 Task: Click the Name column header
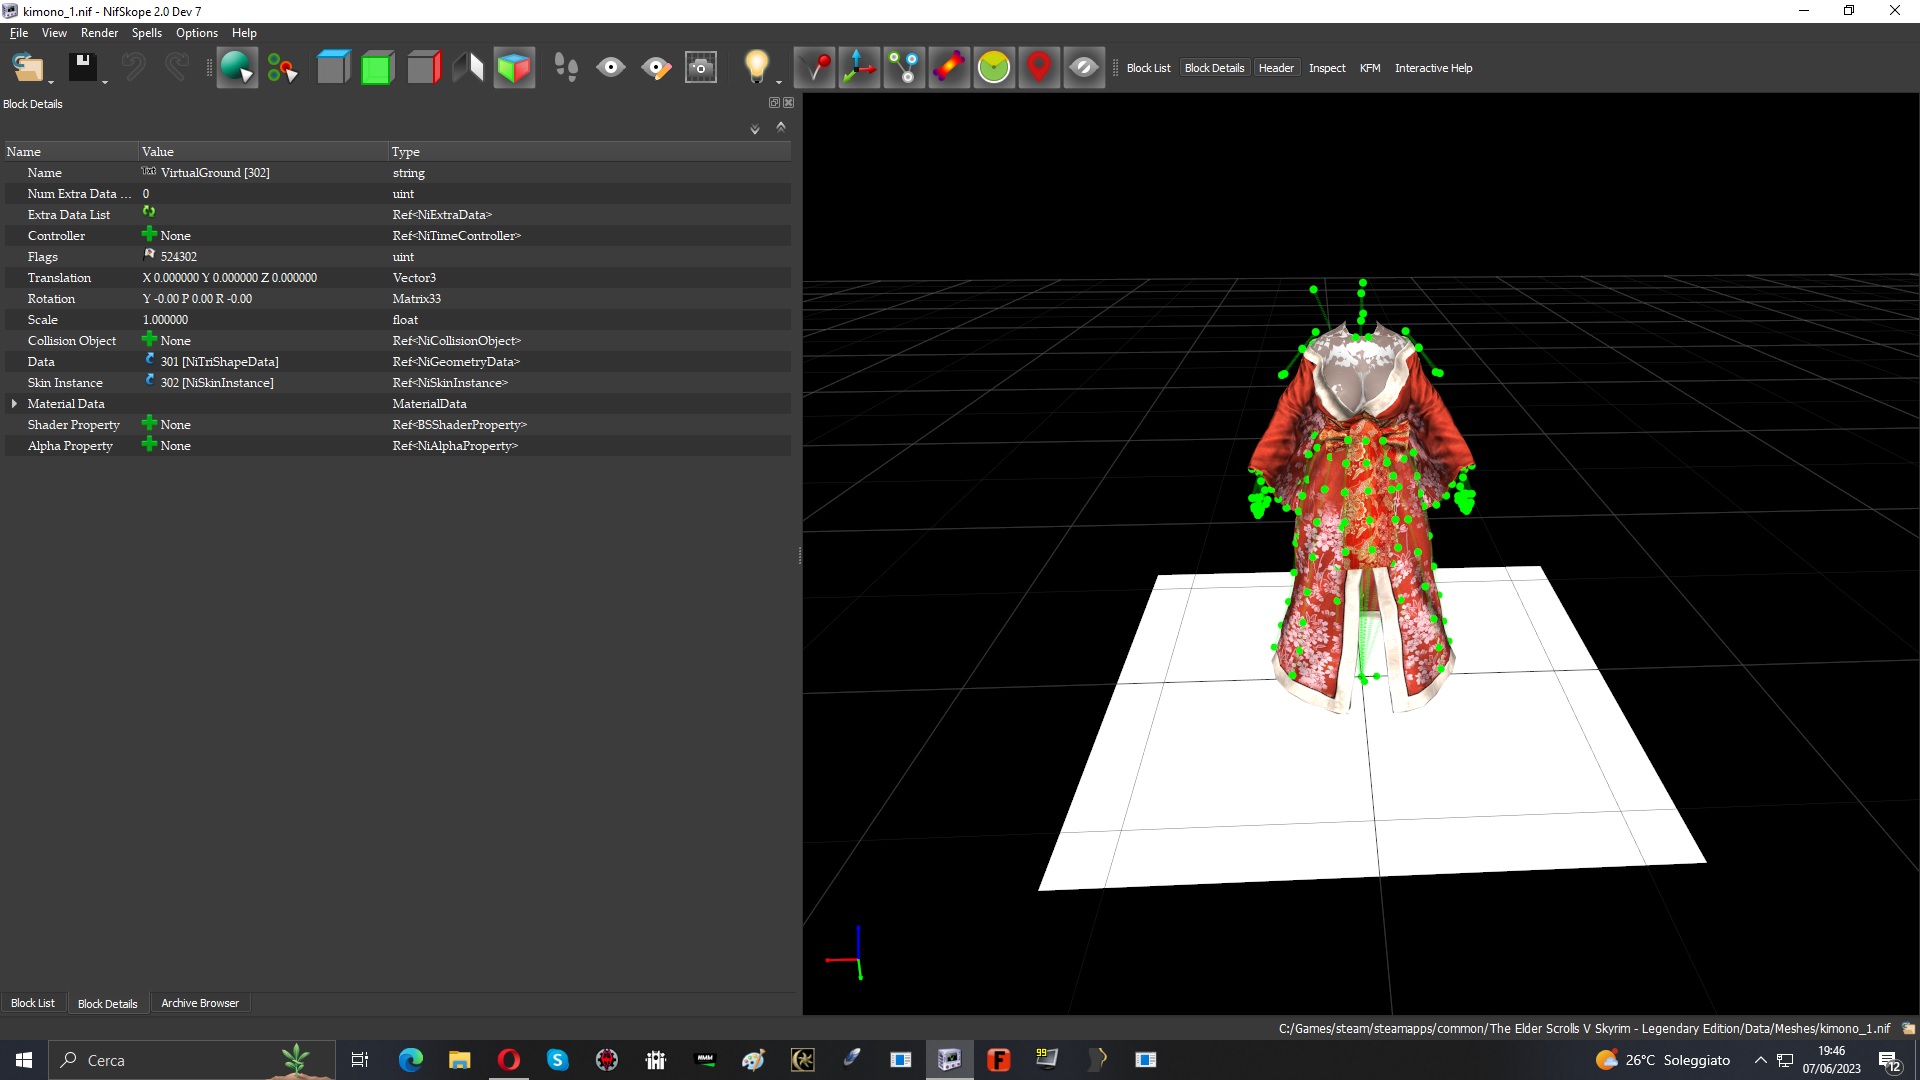click(70, 152)
